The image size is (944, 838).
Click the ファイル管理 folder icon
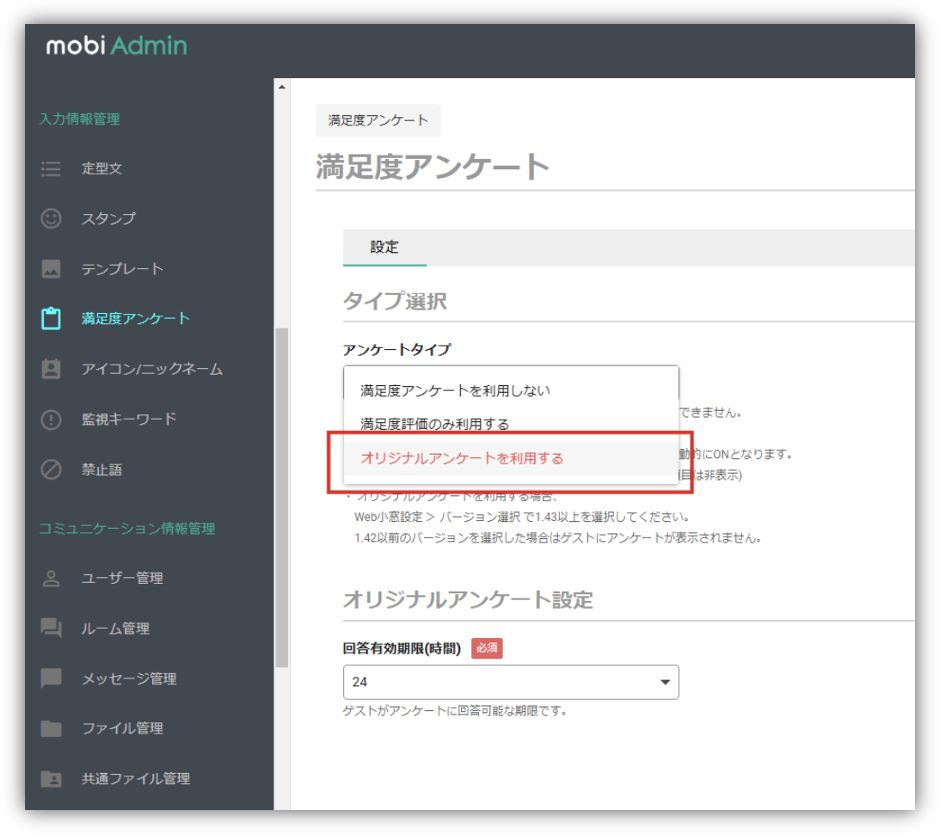coord(51,728)
